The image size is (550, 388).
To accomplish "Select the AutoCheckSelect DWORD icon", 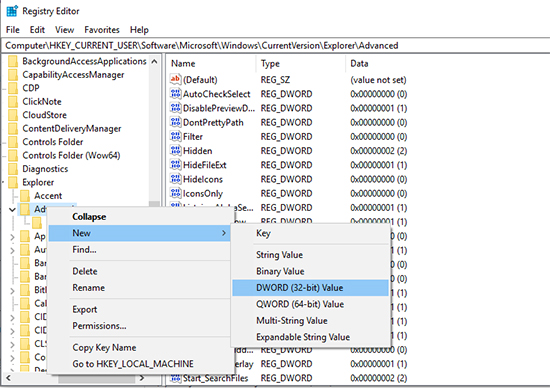I will pyautogui.click(x=175, y=94).
